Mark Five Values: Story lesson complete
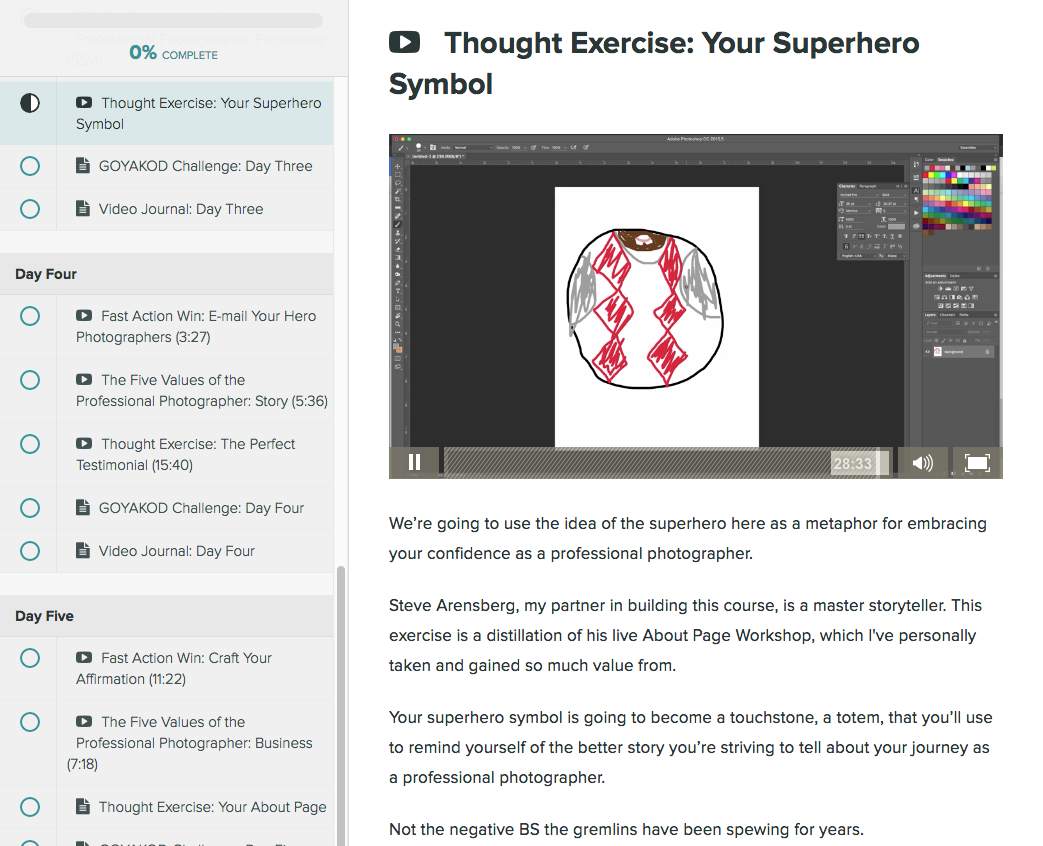Screen dimensions: 1043x846 coord(30,380)
